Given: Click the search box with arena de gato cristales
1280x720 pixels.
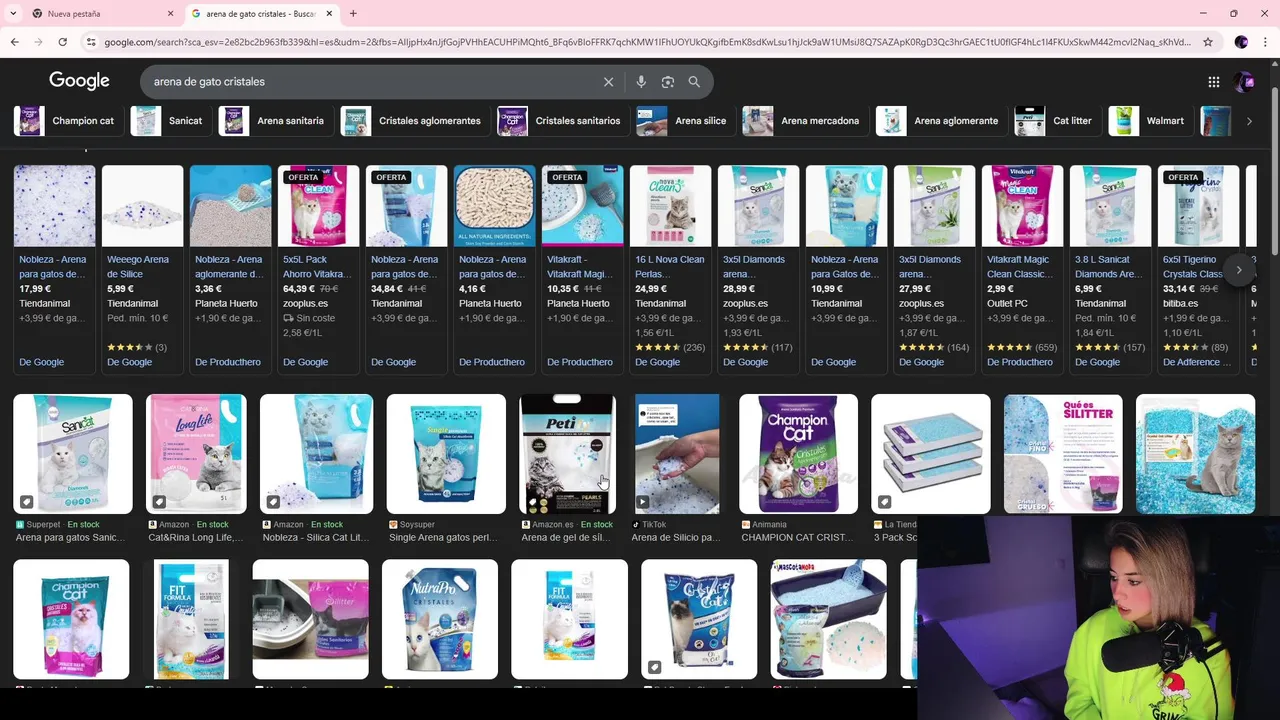Looking at the screenshot, I should pos(370,82).
